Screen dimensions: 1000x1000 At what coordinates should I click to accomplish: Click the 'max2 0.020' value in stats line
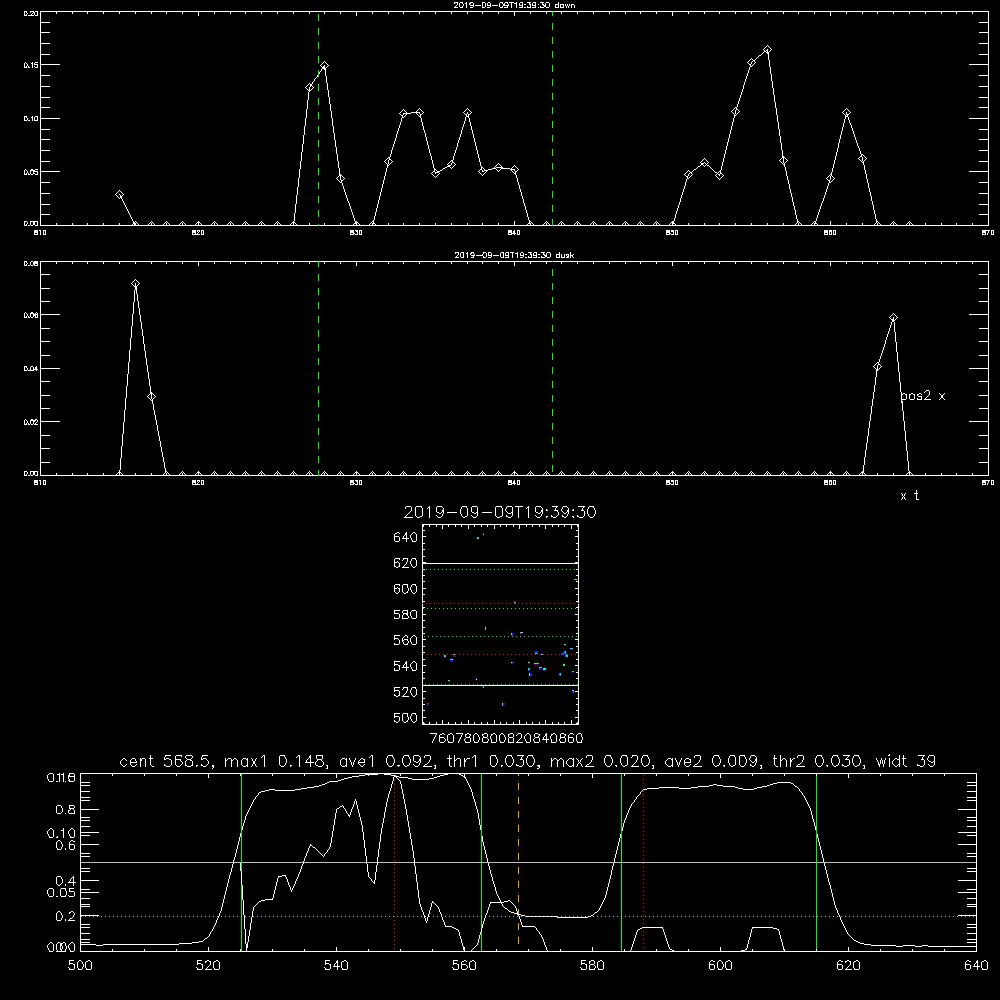pyautogui.click(x=601, y=761)
